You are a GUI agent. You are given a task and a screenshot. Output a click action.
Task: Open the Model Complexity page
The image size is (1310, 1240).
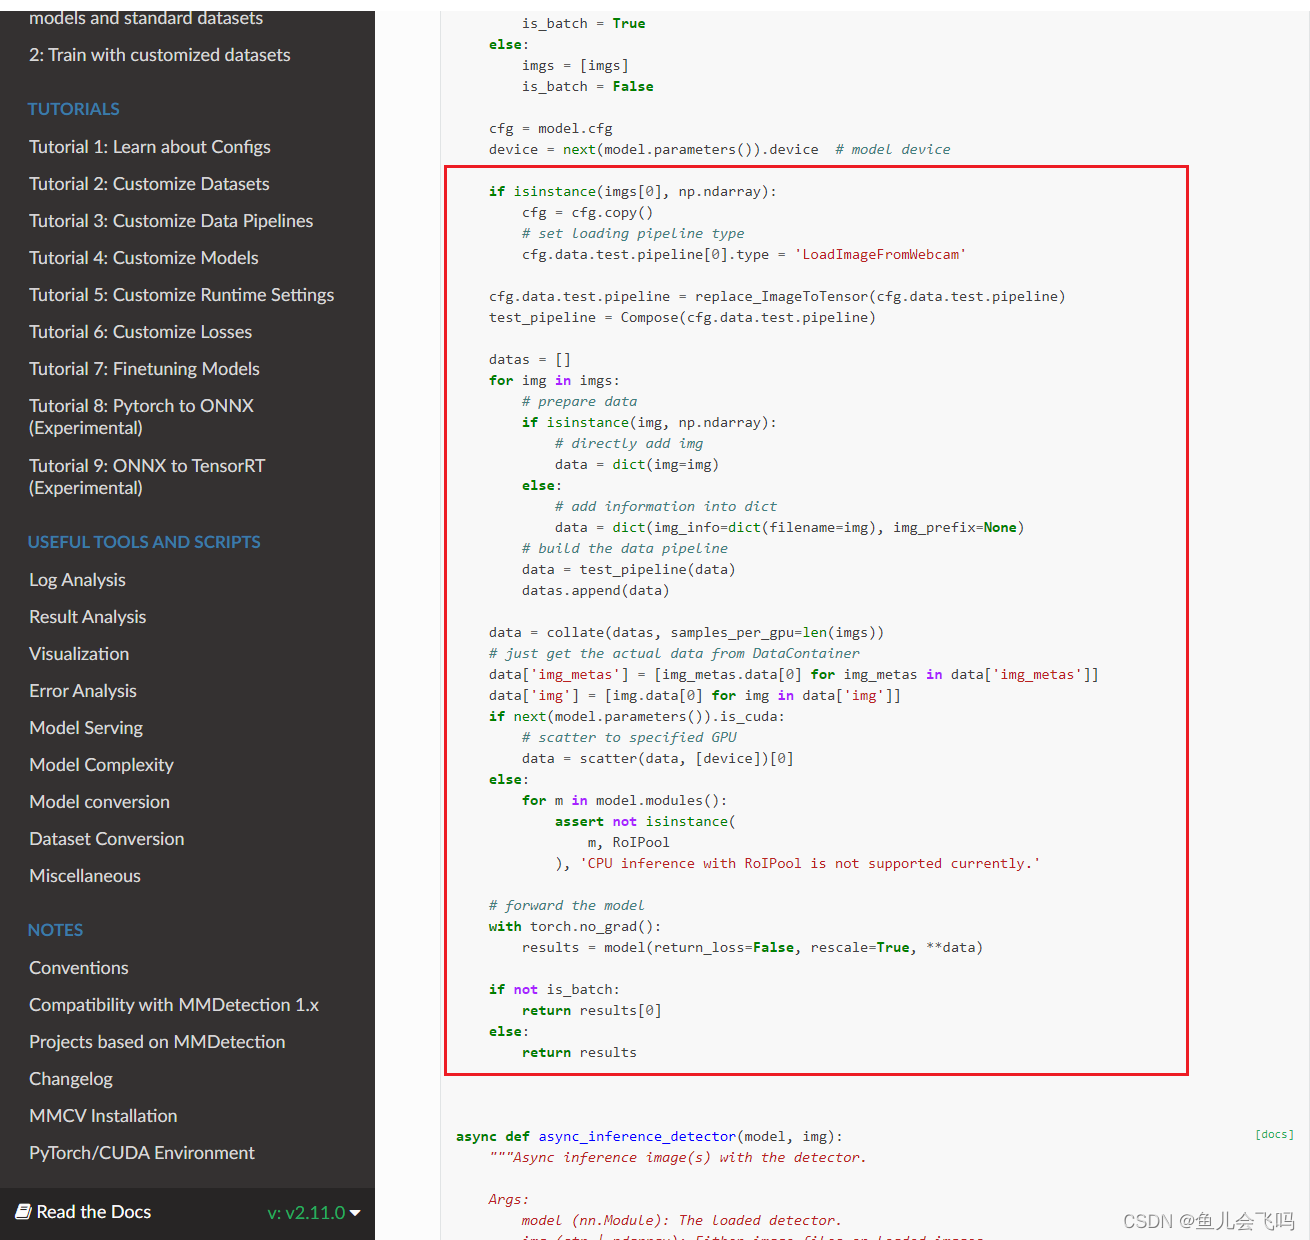coord(100,764)
